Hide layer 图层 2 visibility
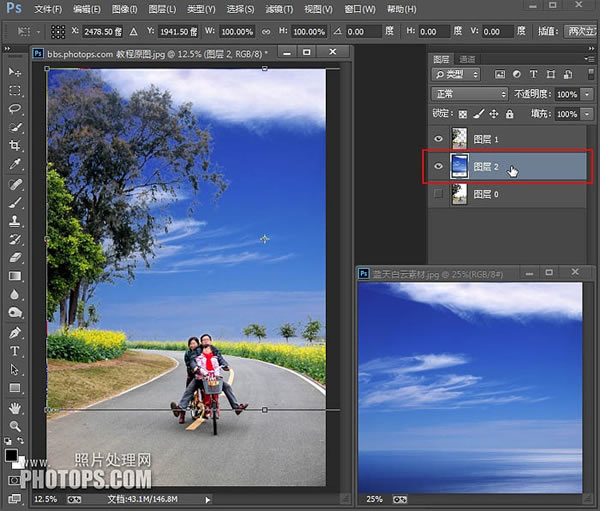This screenshot has width=600, height=511. 439,166
